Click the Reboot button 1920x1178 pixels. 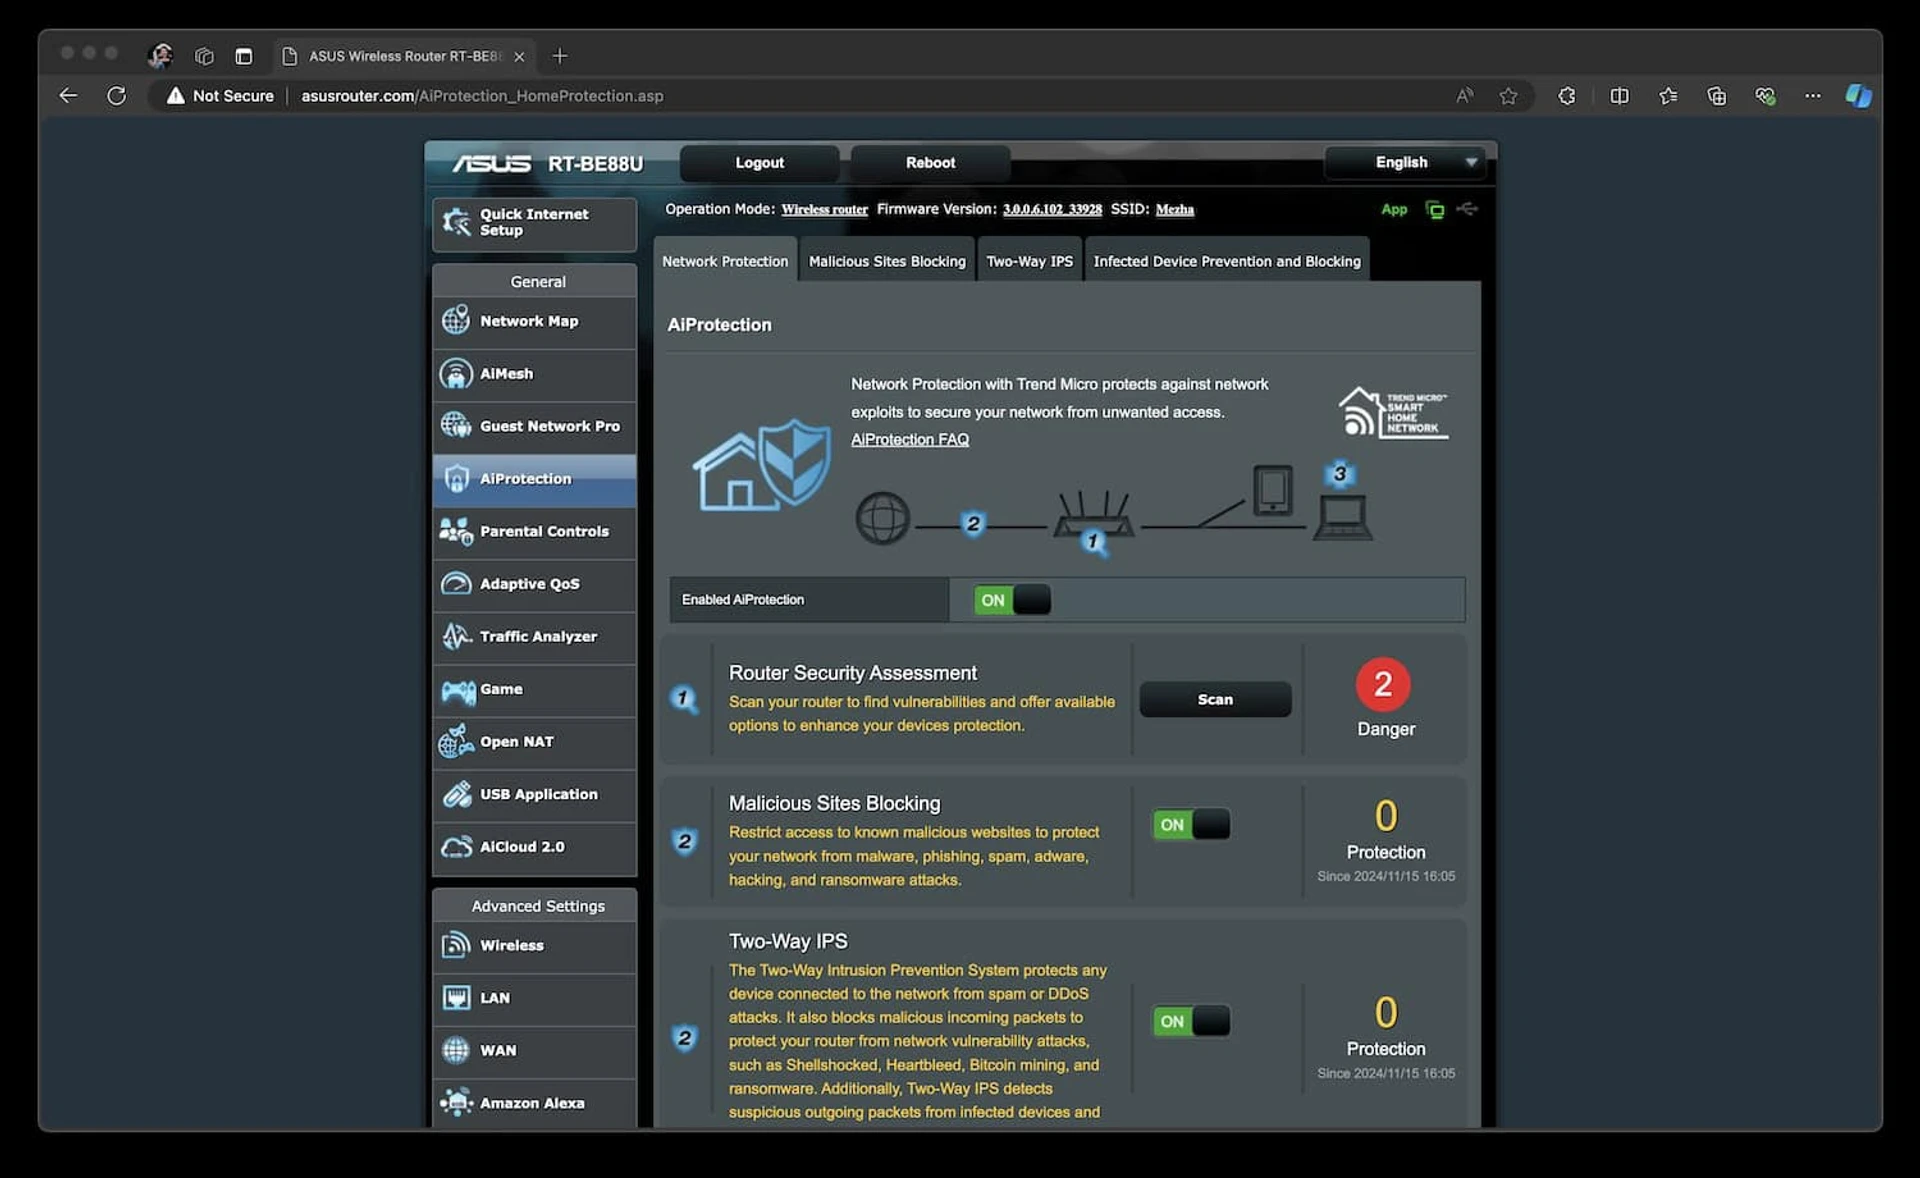tap(930, 162)
